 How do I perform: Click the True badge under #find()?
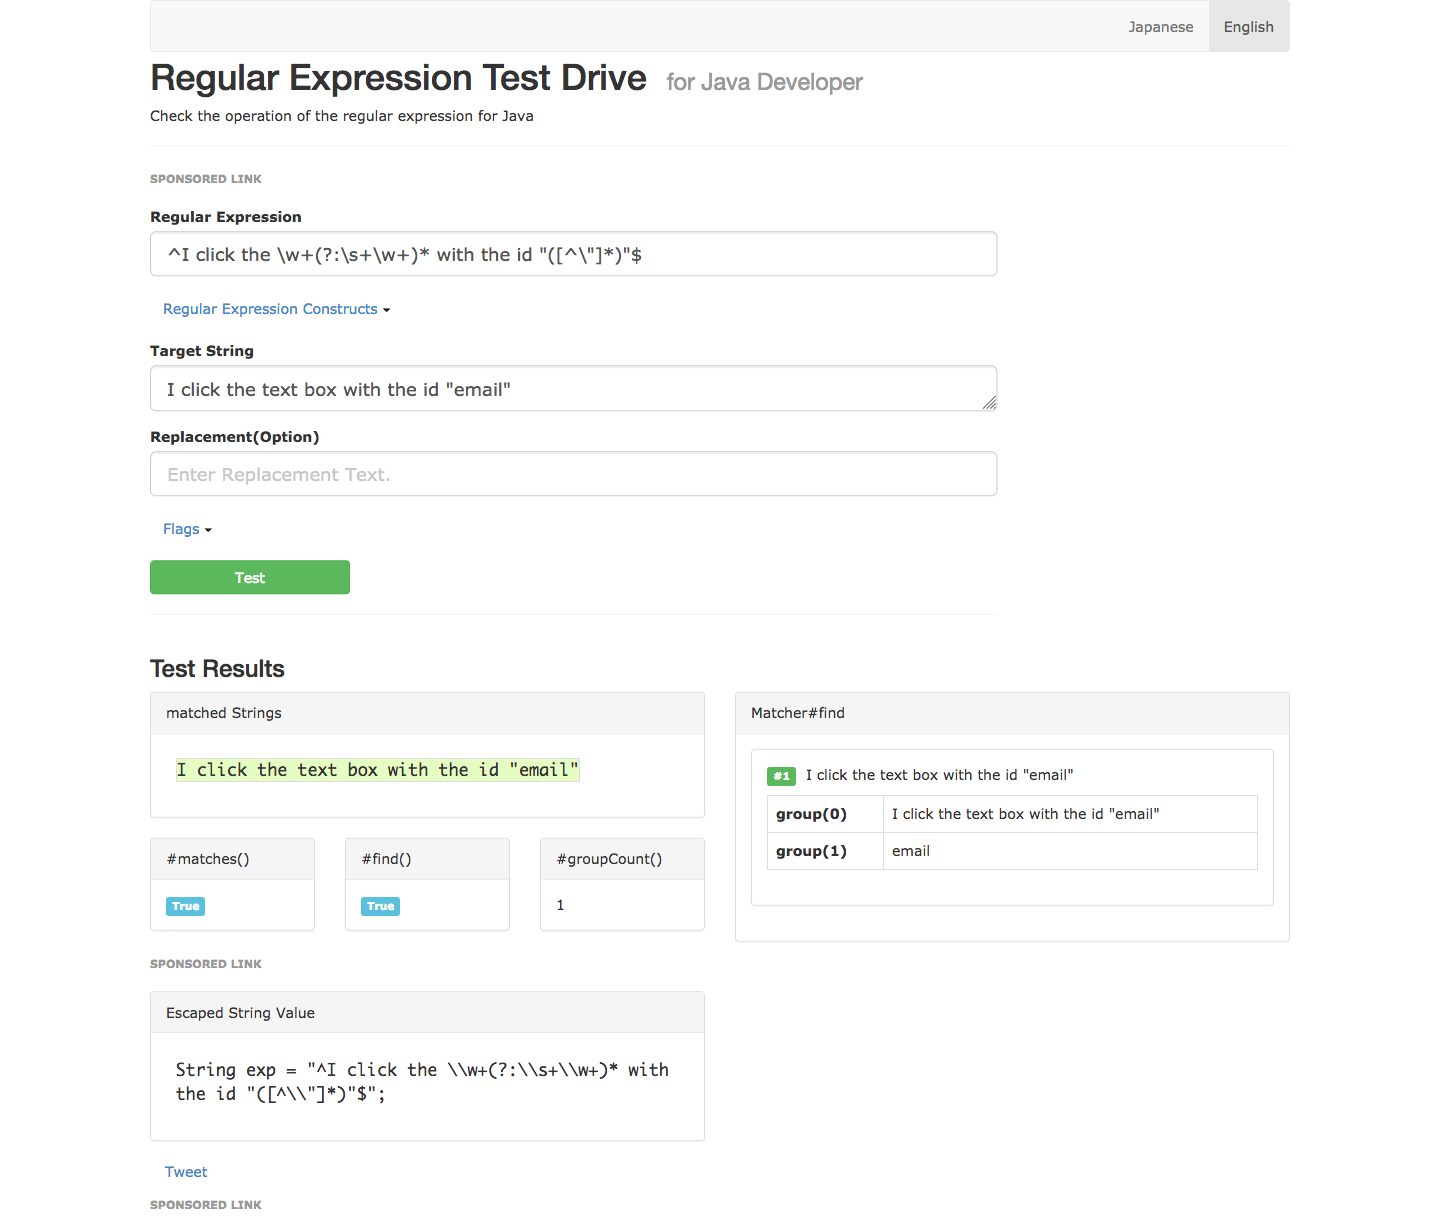[380, 906]
